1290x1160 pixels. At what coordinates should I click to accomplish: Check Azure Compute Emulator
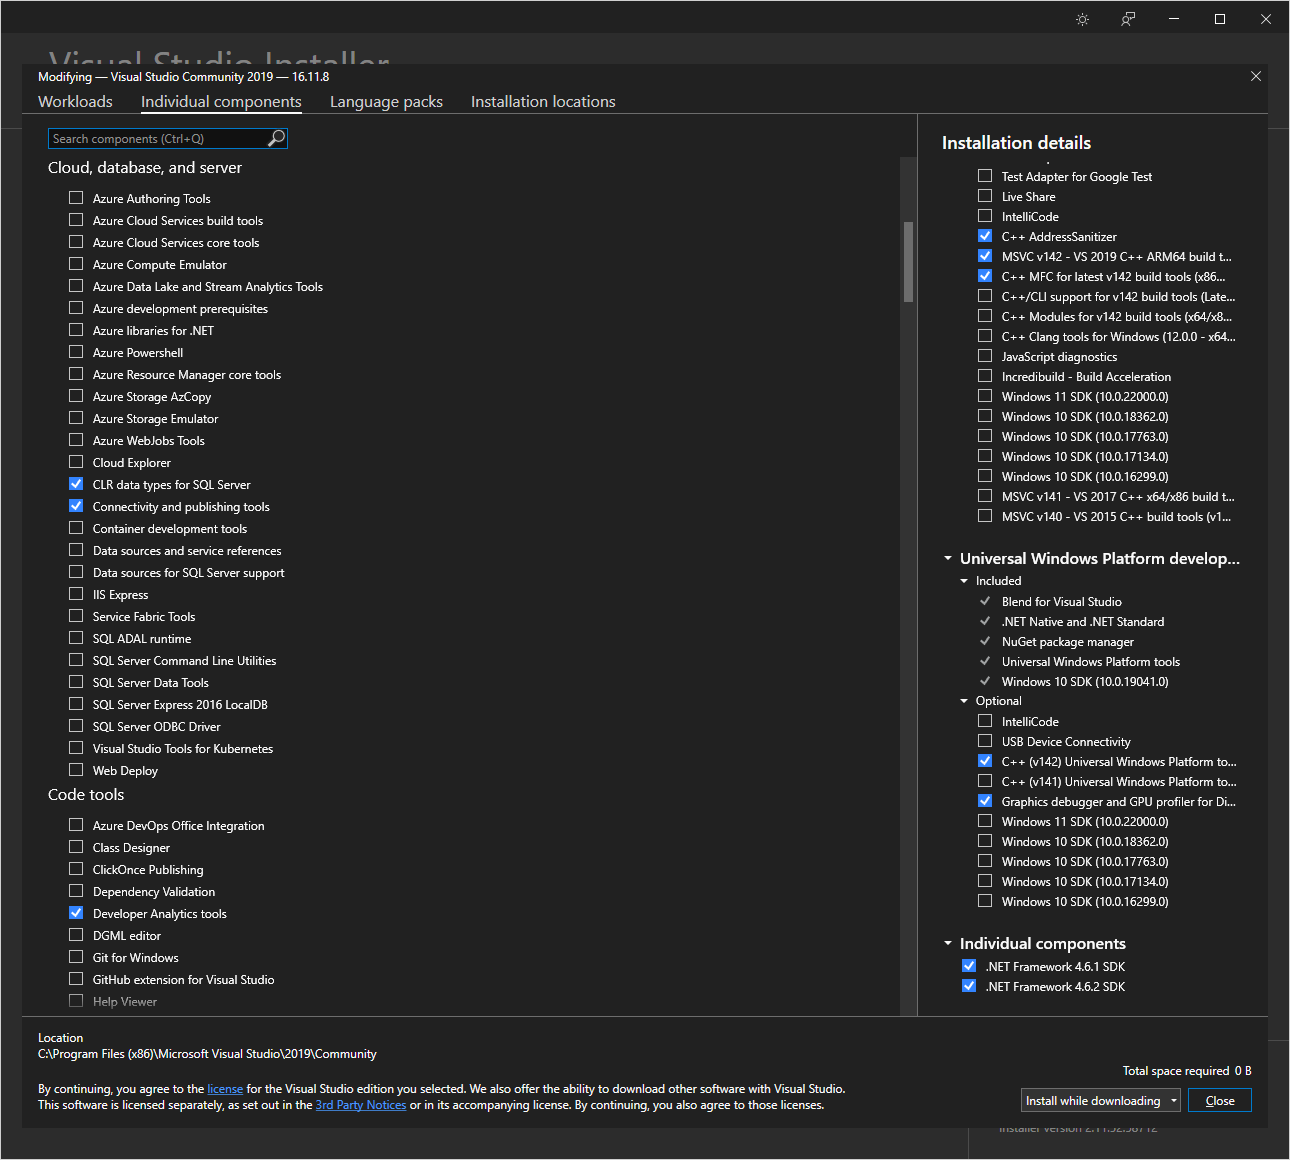point(76,264)
